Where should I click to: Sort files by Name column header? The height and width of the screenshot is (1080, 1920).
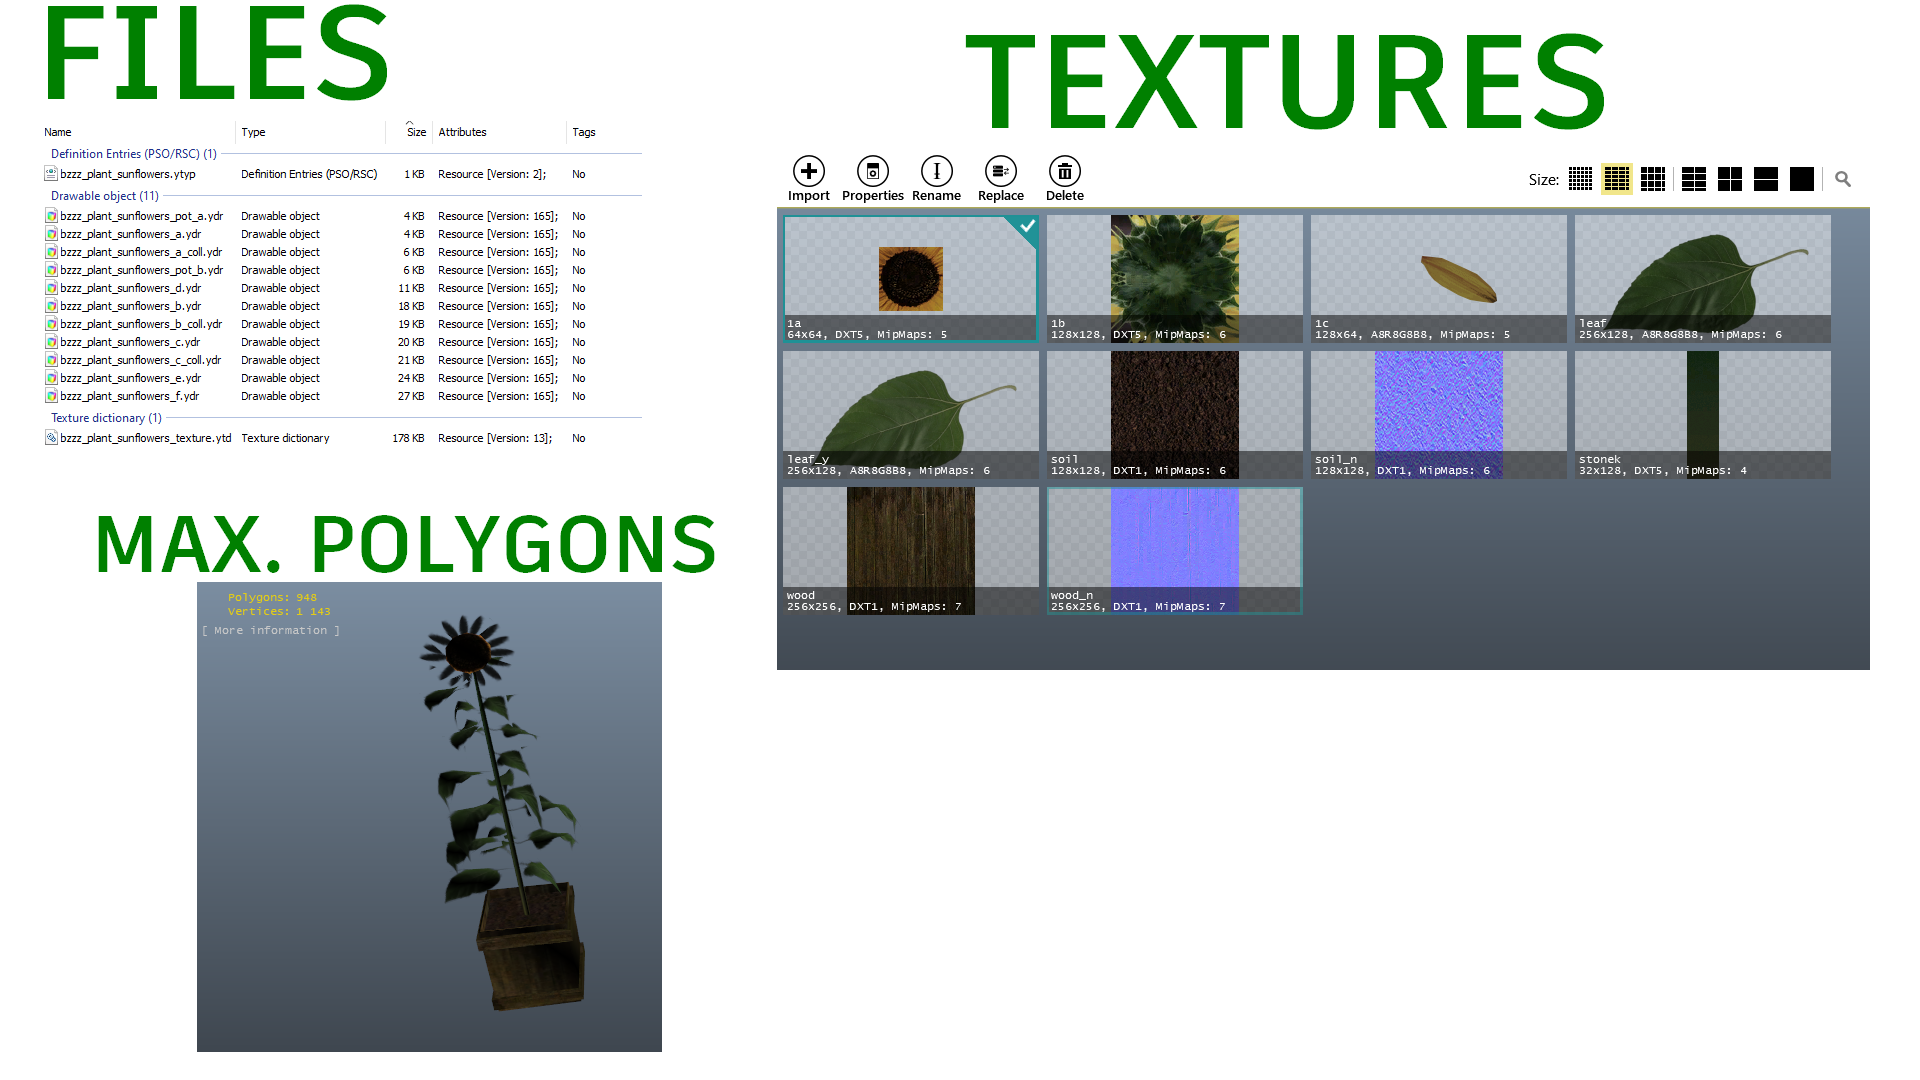[58, 132]
